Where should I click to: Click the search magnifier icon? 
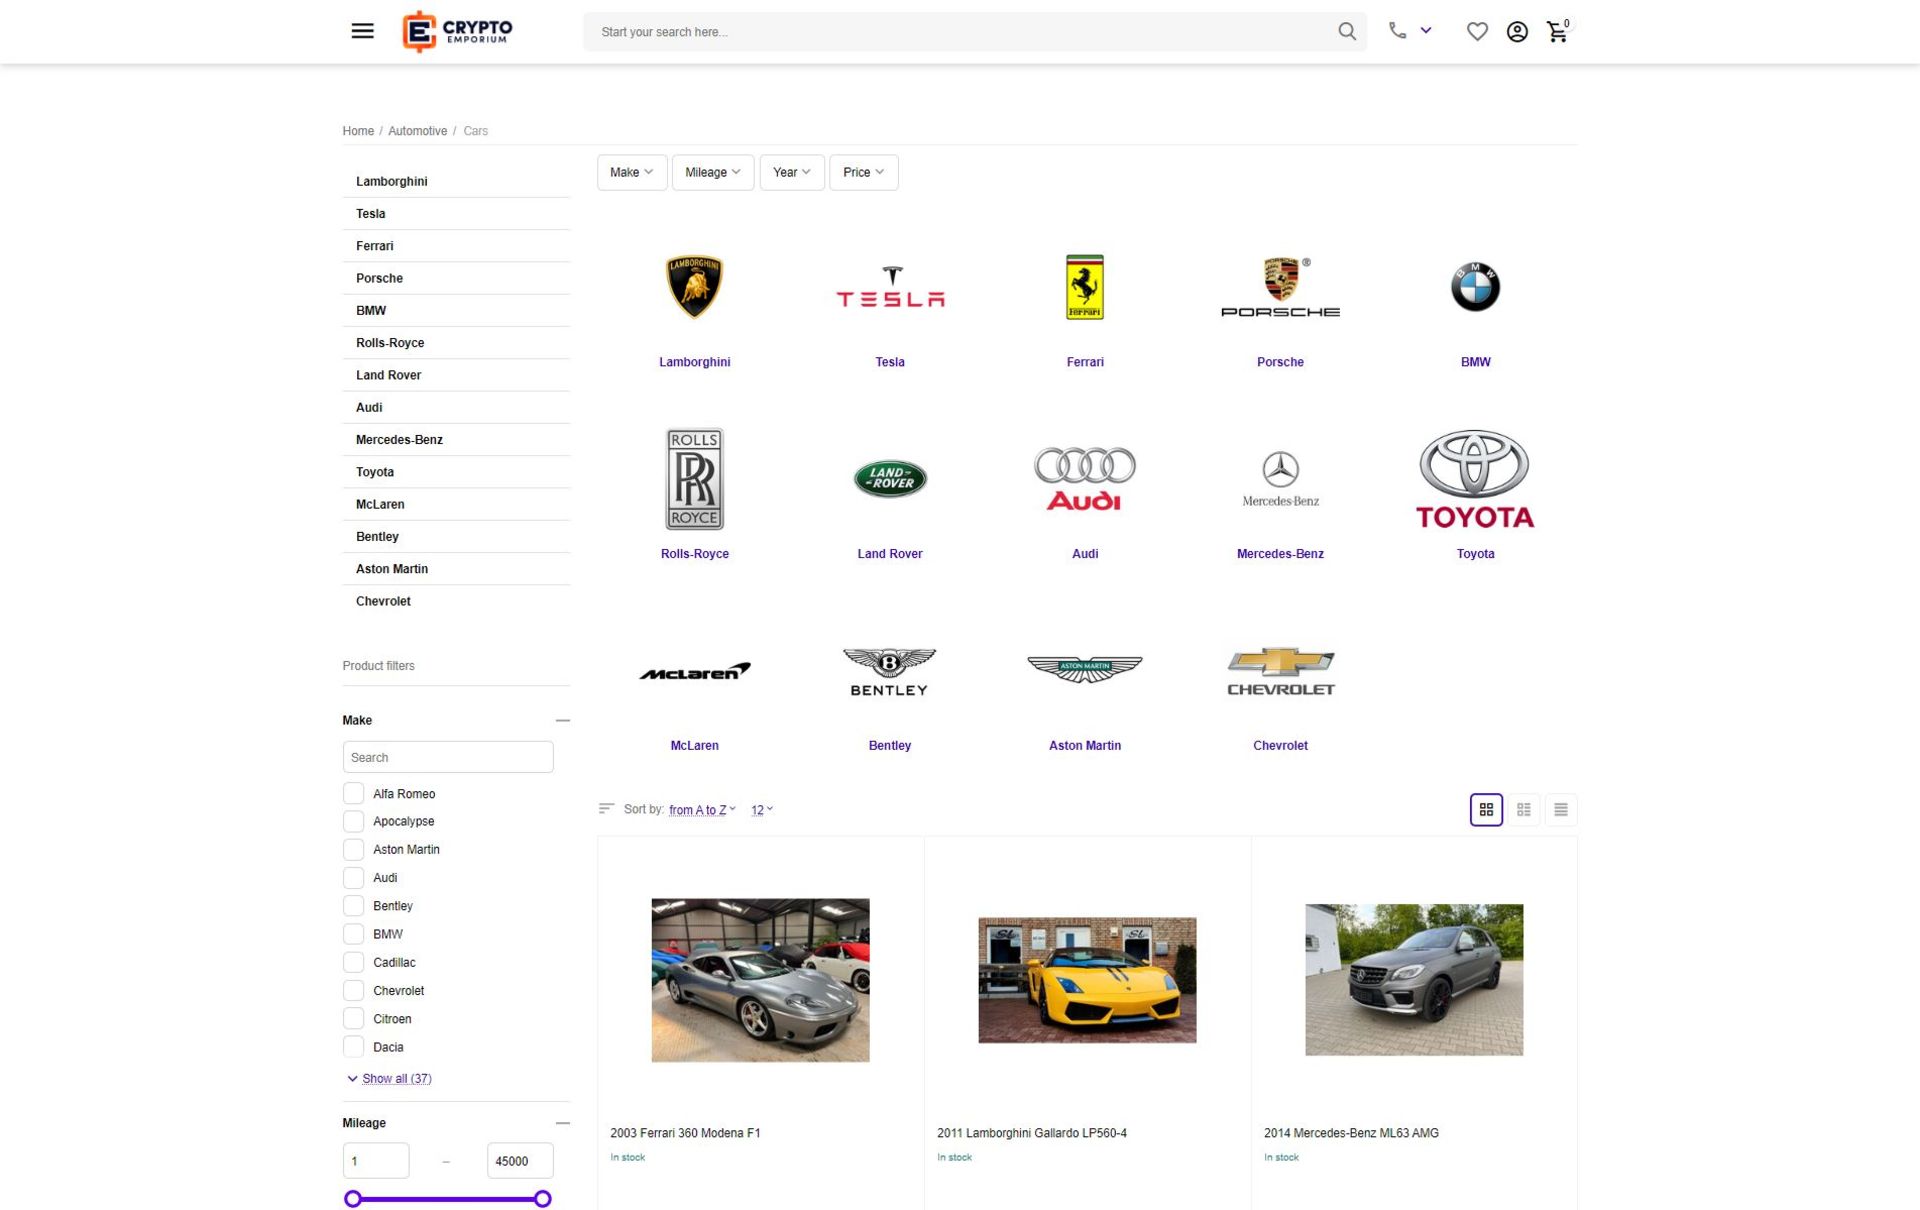1347,31
